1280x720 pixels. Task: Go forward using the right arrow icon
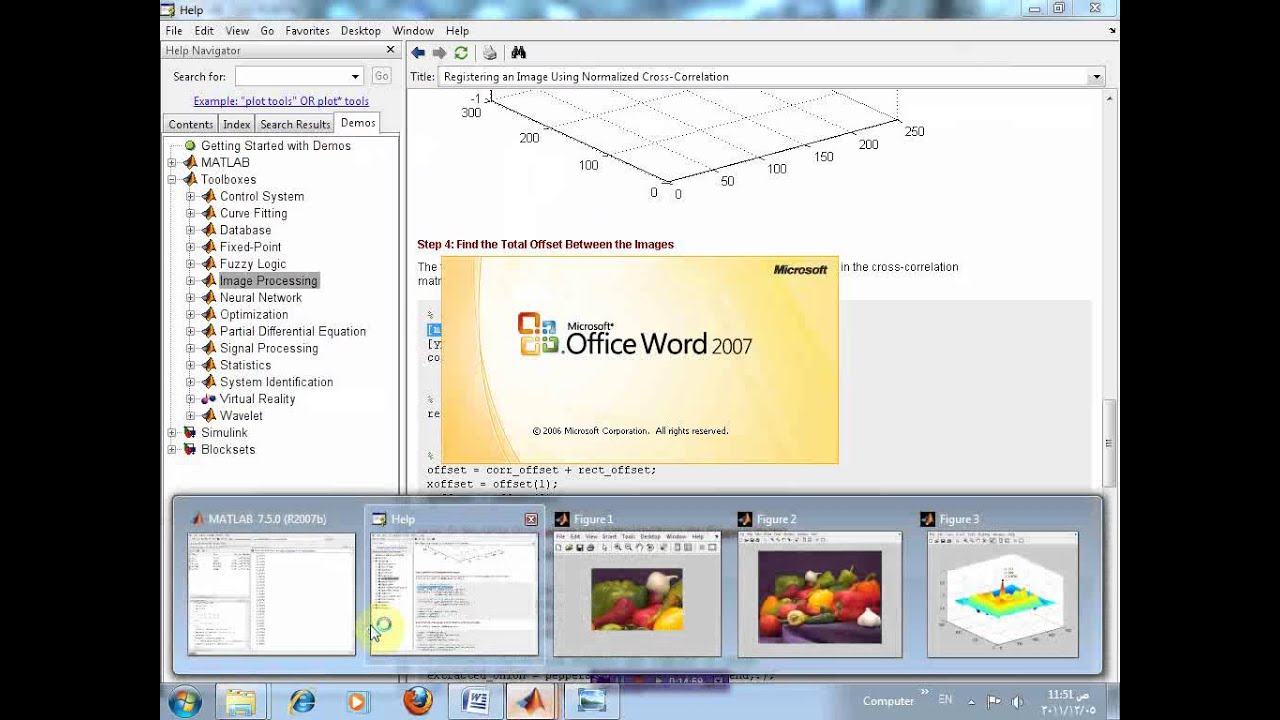(x=439, y=53)
